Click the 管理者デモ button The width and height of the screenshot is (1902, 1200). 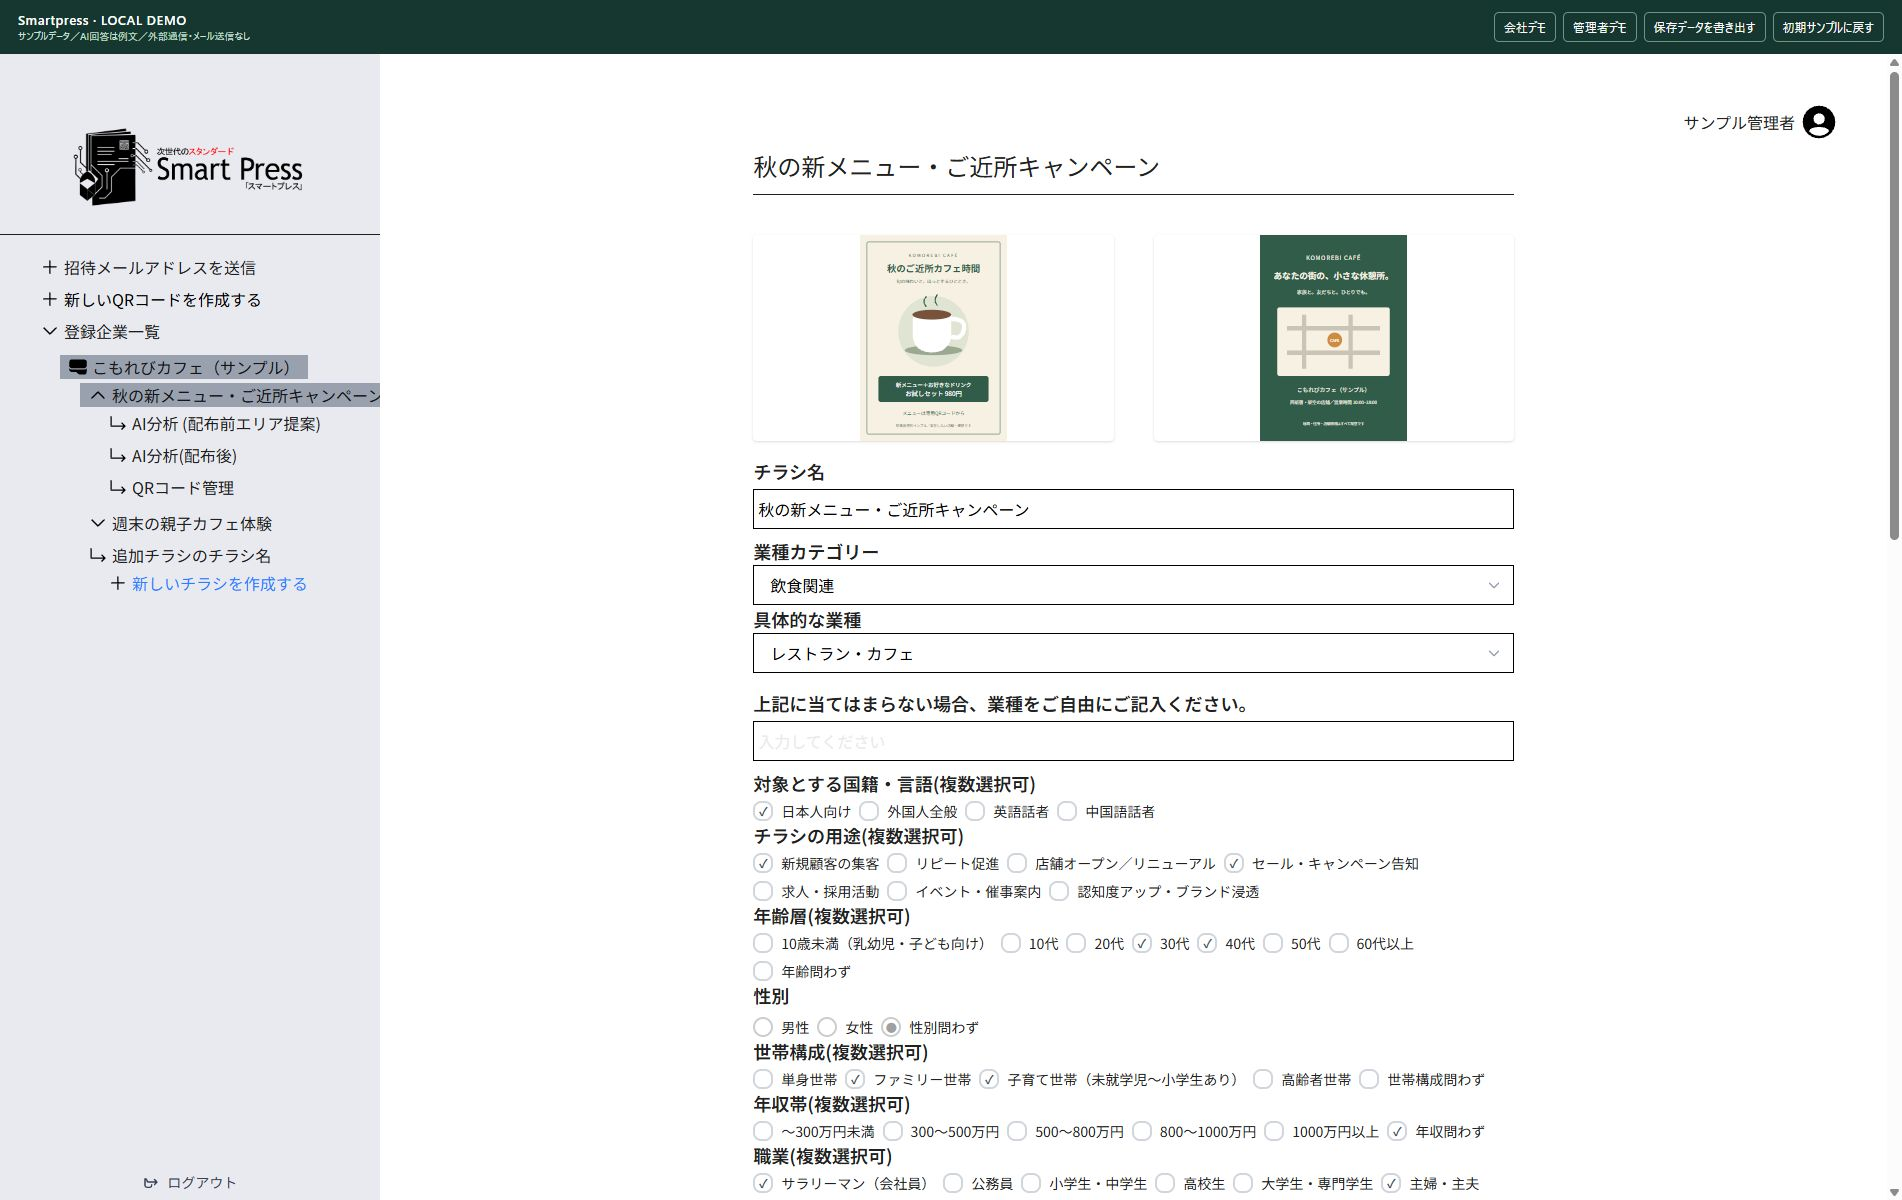tap(1599, 27)
